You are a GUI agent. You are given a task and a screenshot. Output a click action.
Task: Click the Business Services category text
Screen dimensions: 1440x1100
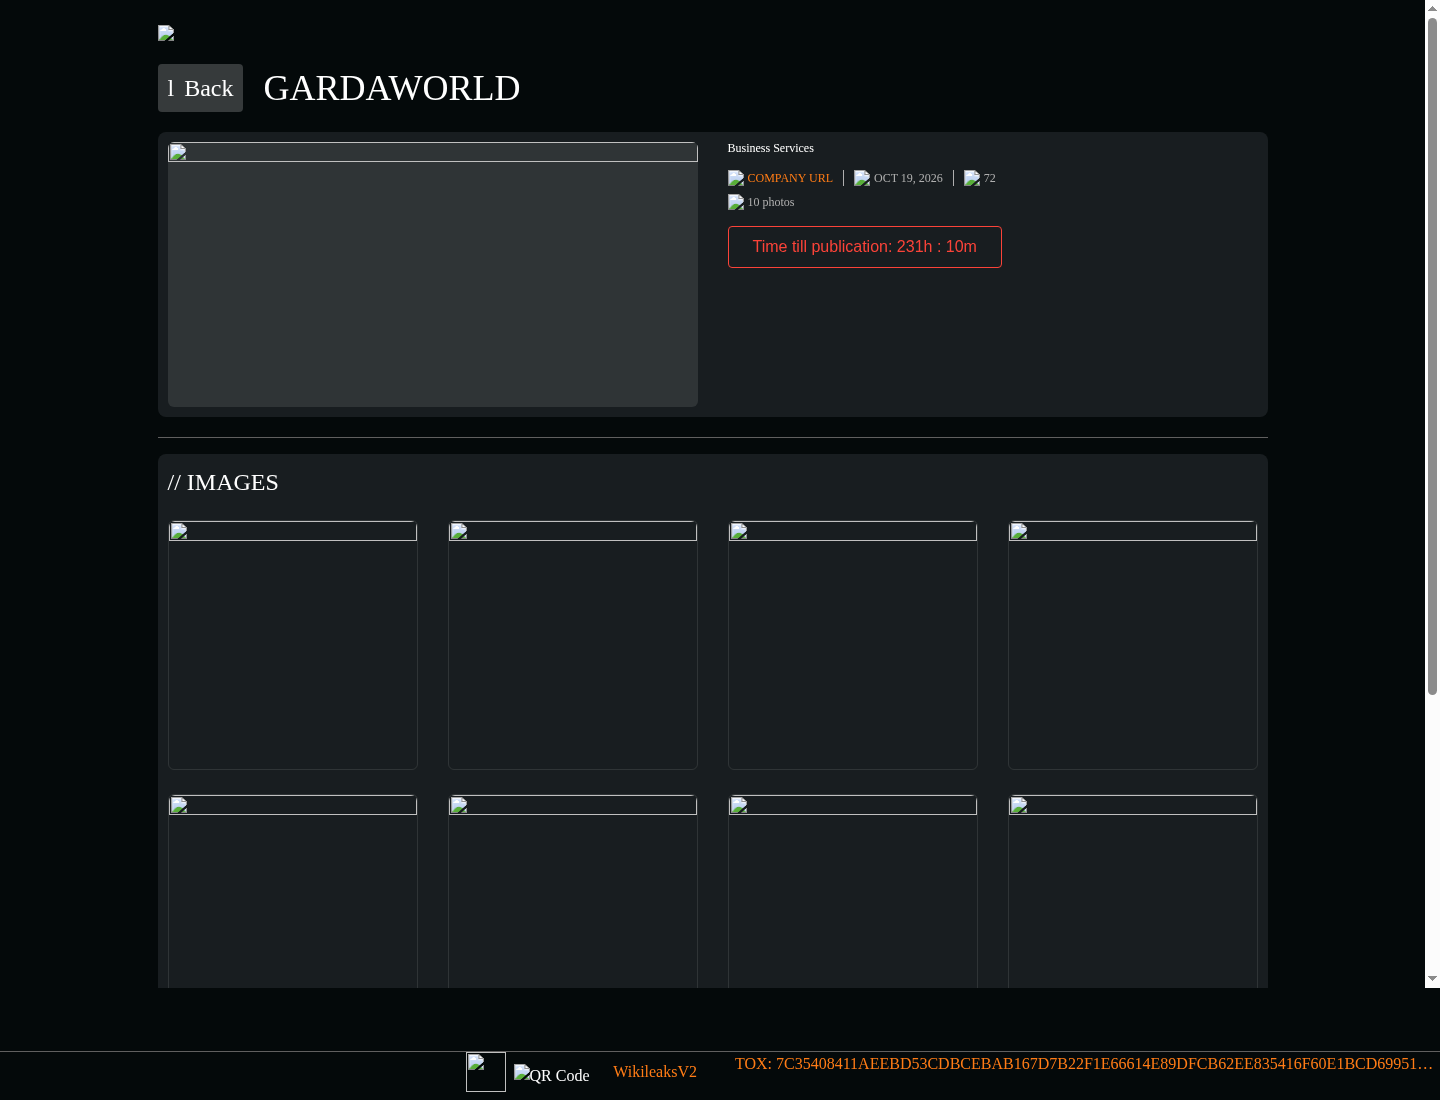(x=770, y=148)
